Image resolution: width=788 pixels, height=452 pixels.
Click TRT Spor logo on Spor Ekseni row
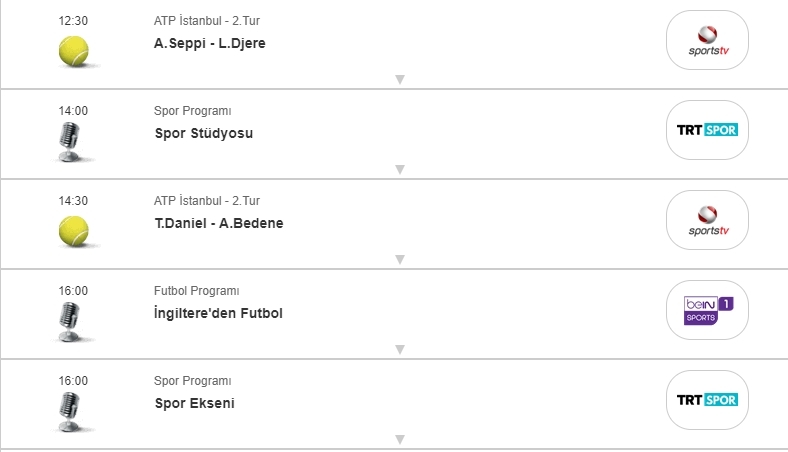(x=707, y=400)
